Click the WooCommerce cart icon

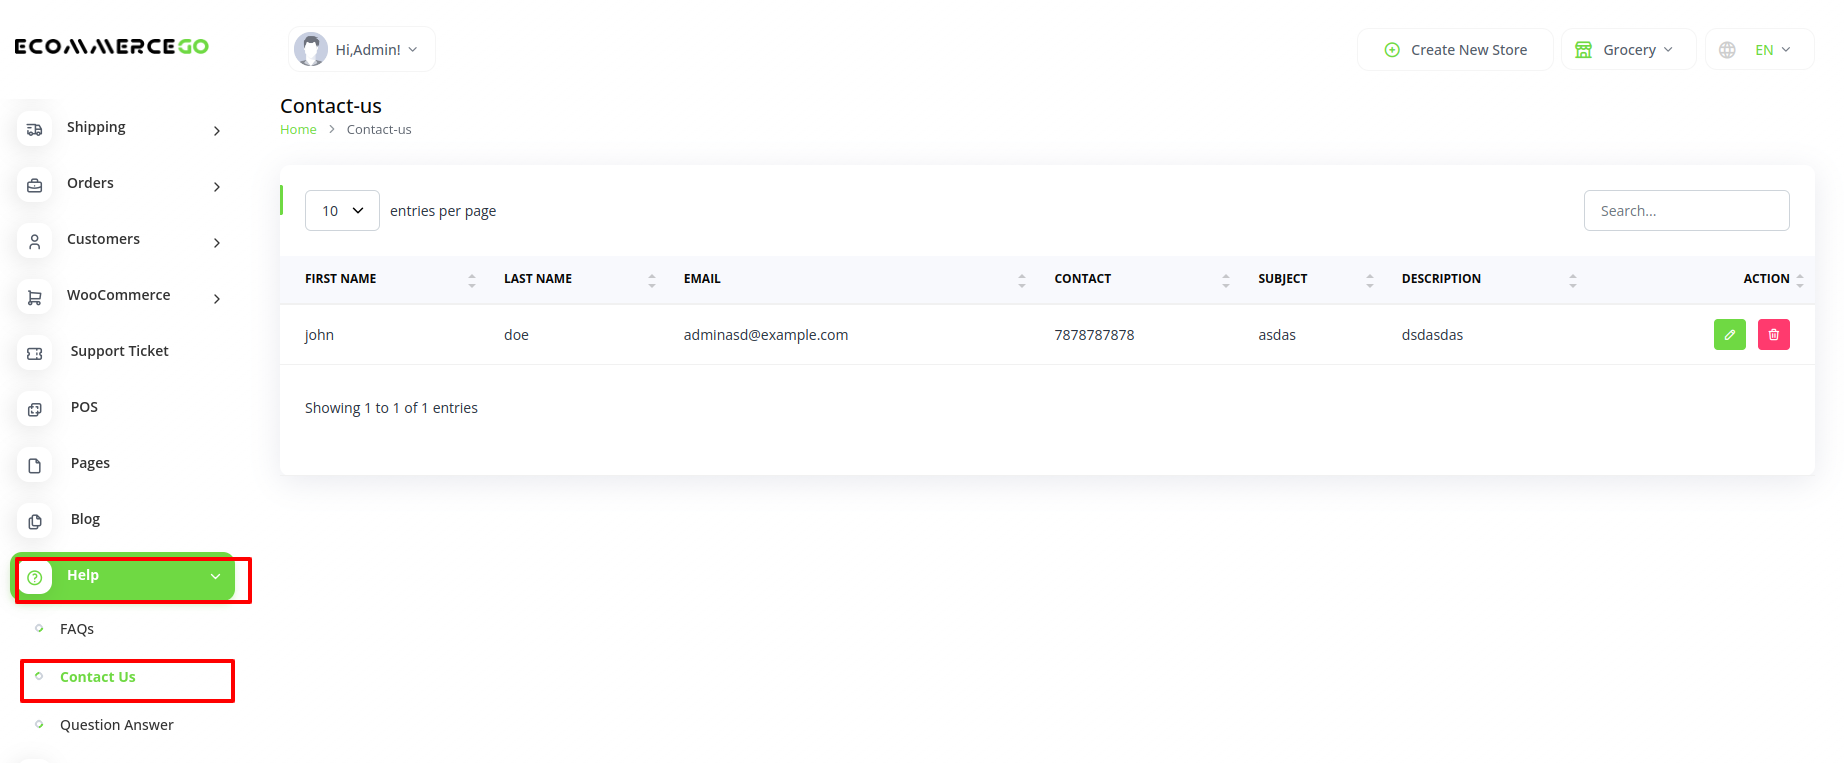pyautogui.click(x=35, y=297)
